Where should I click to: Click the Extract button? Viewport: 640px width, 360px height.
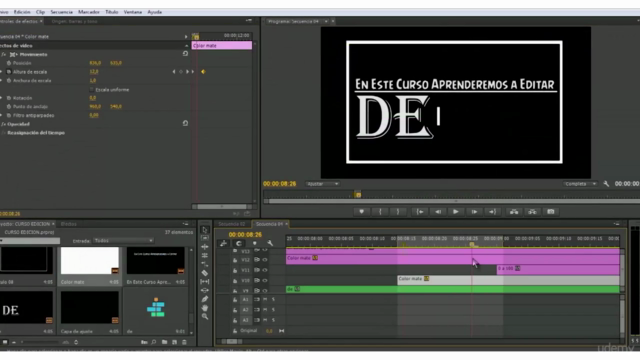(x=532, y=211)
